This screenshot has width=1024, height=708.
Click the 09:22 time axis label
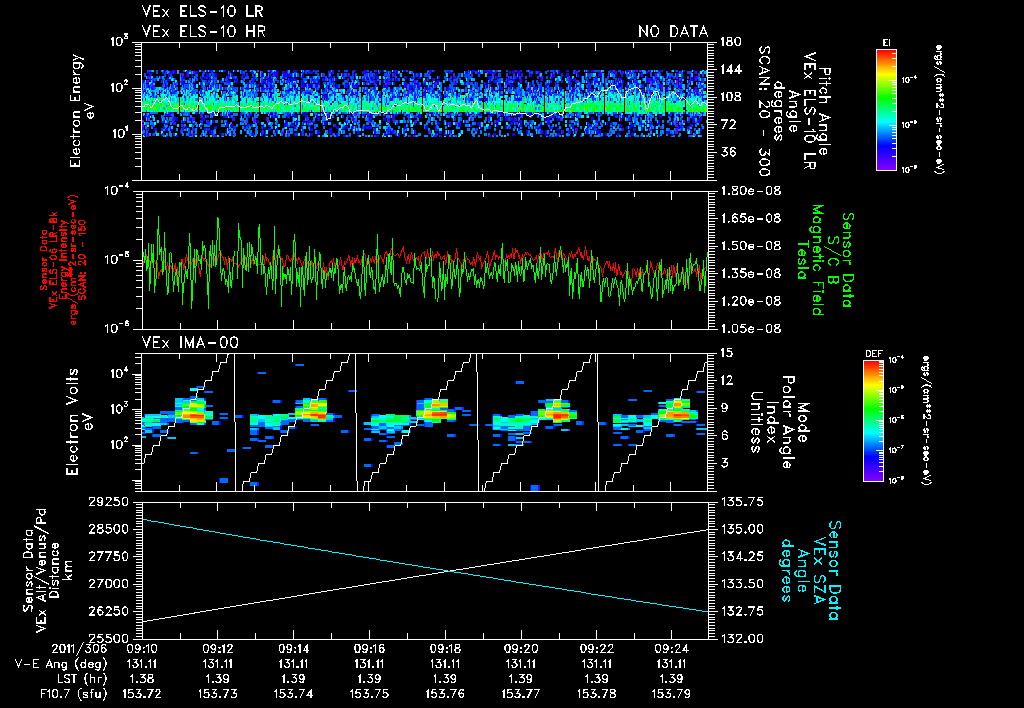pos(596,650)
